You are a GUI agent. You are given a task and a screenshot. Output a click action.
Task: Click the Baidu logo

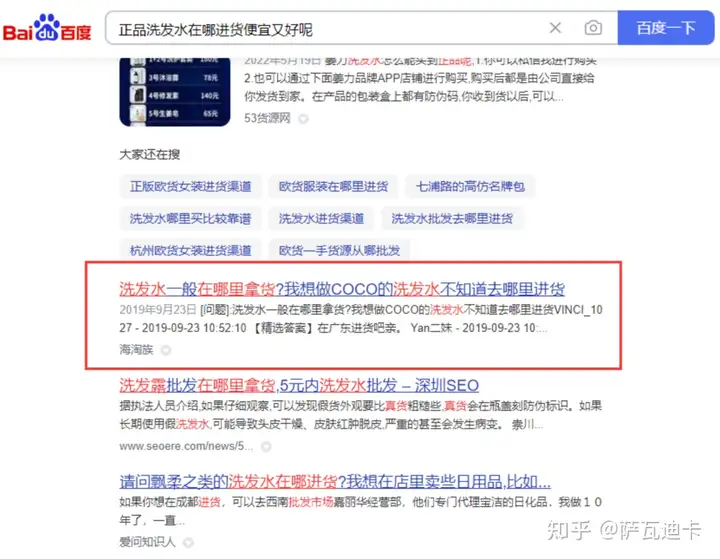47,28
